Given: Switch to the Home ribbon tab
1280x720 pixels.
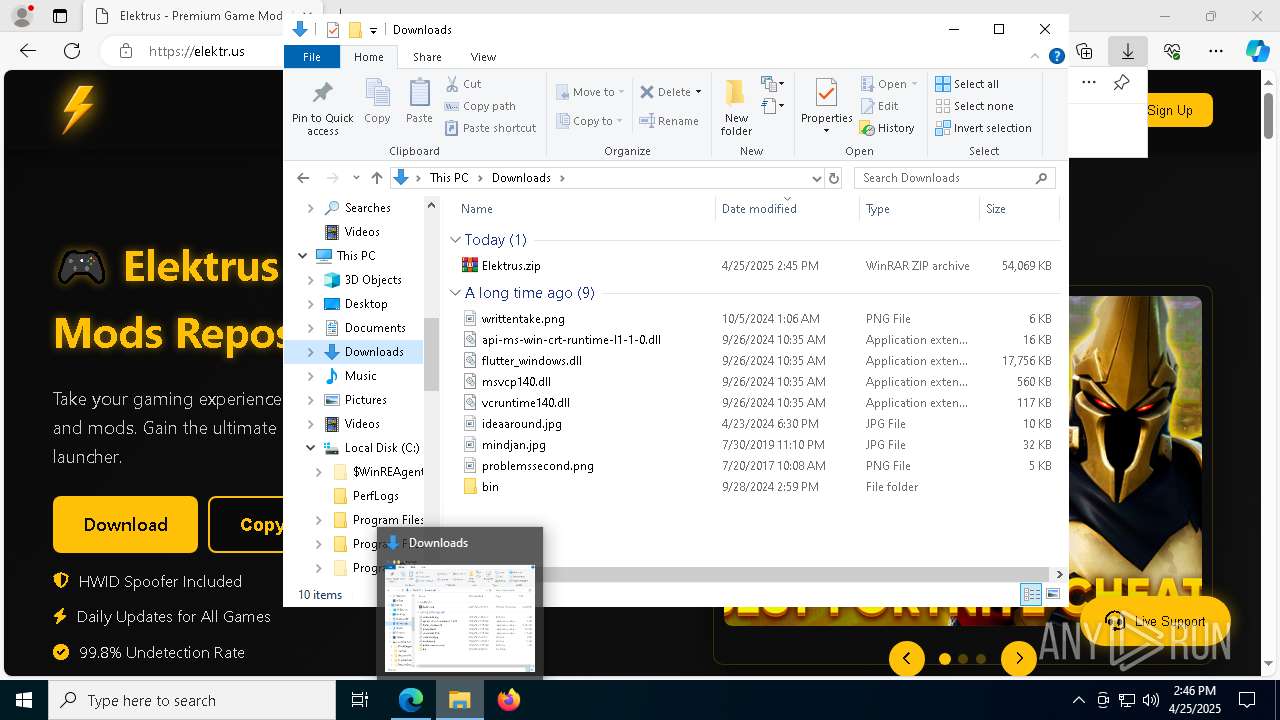Looking at the screenshot, I should click(x=369, y=57).
